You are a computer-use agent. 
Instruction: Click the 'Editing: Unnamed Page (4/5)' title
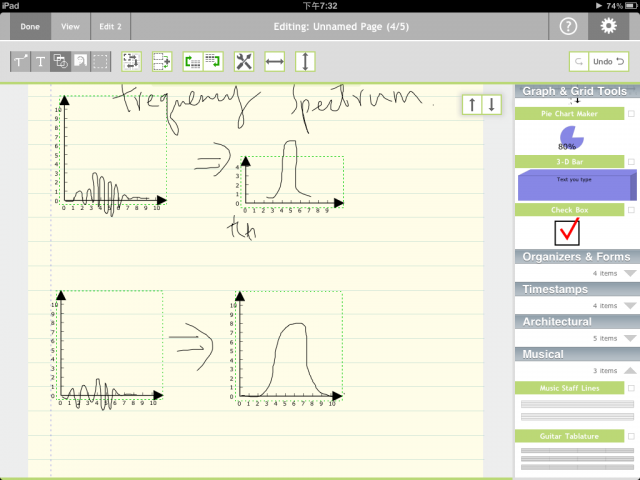click(341, 27)
